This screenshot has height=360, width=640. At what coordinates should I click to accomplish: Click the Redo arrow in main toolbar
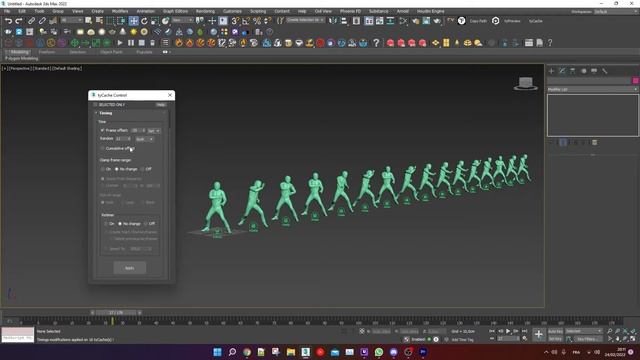click(19, 21)
